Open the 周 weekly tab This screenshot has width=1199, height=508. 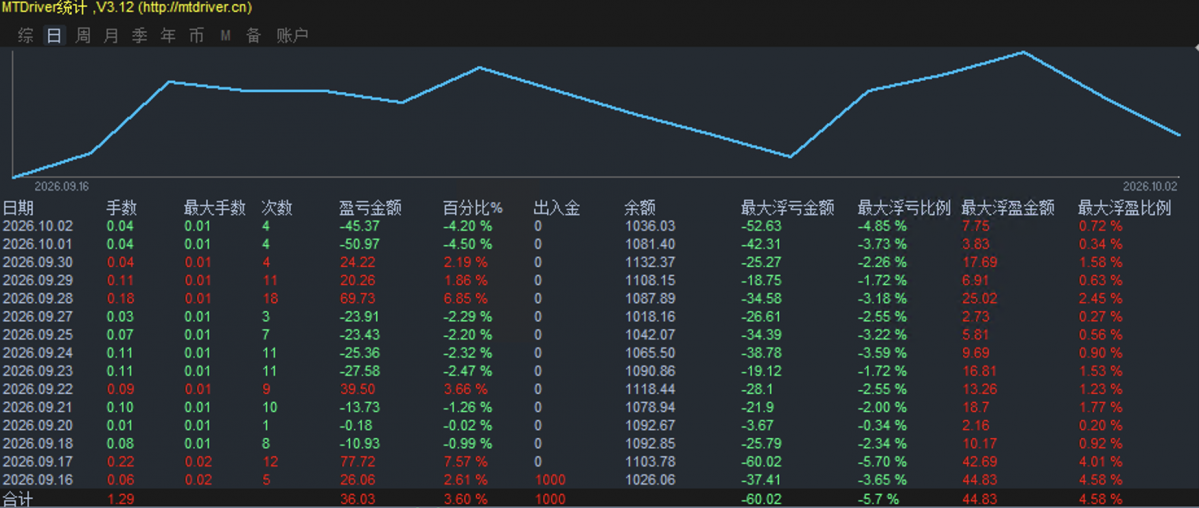coord(83,35)
